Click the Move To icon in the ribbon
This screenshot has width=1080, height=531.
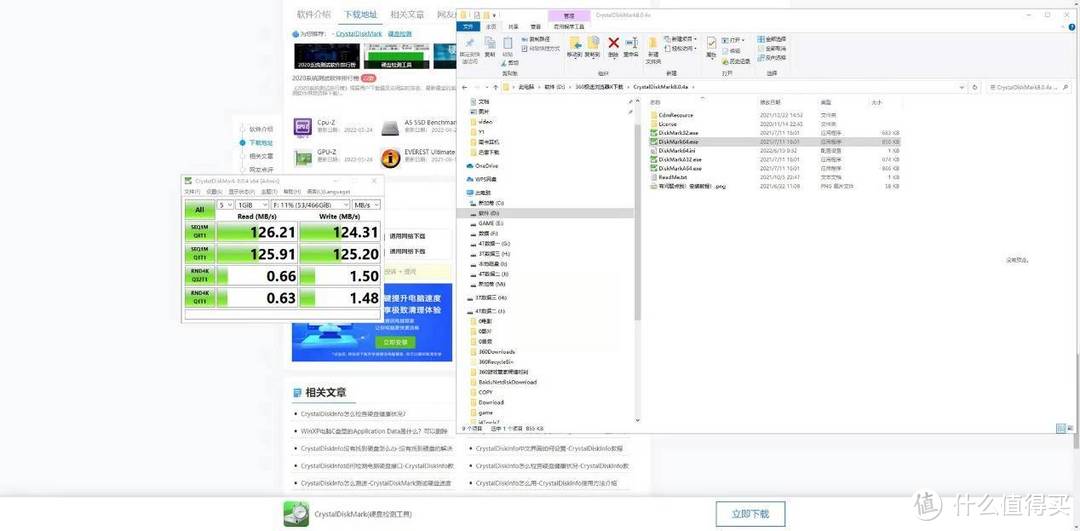click(x=574, y=43)
